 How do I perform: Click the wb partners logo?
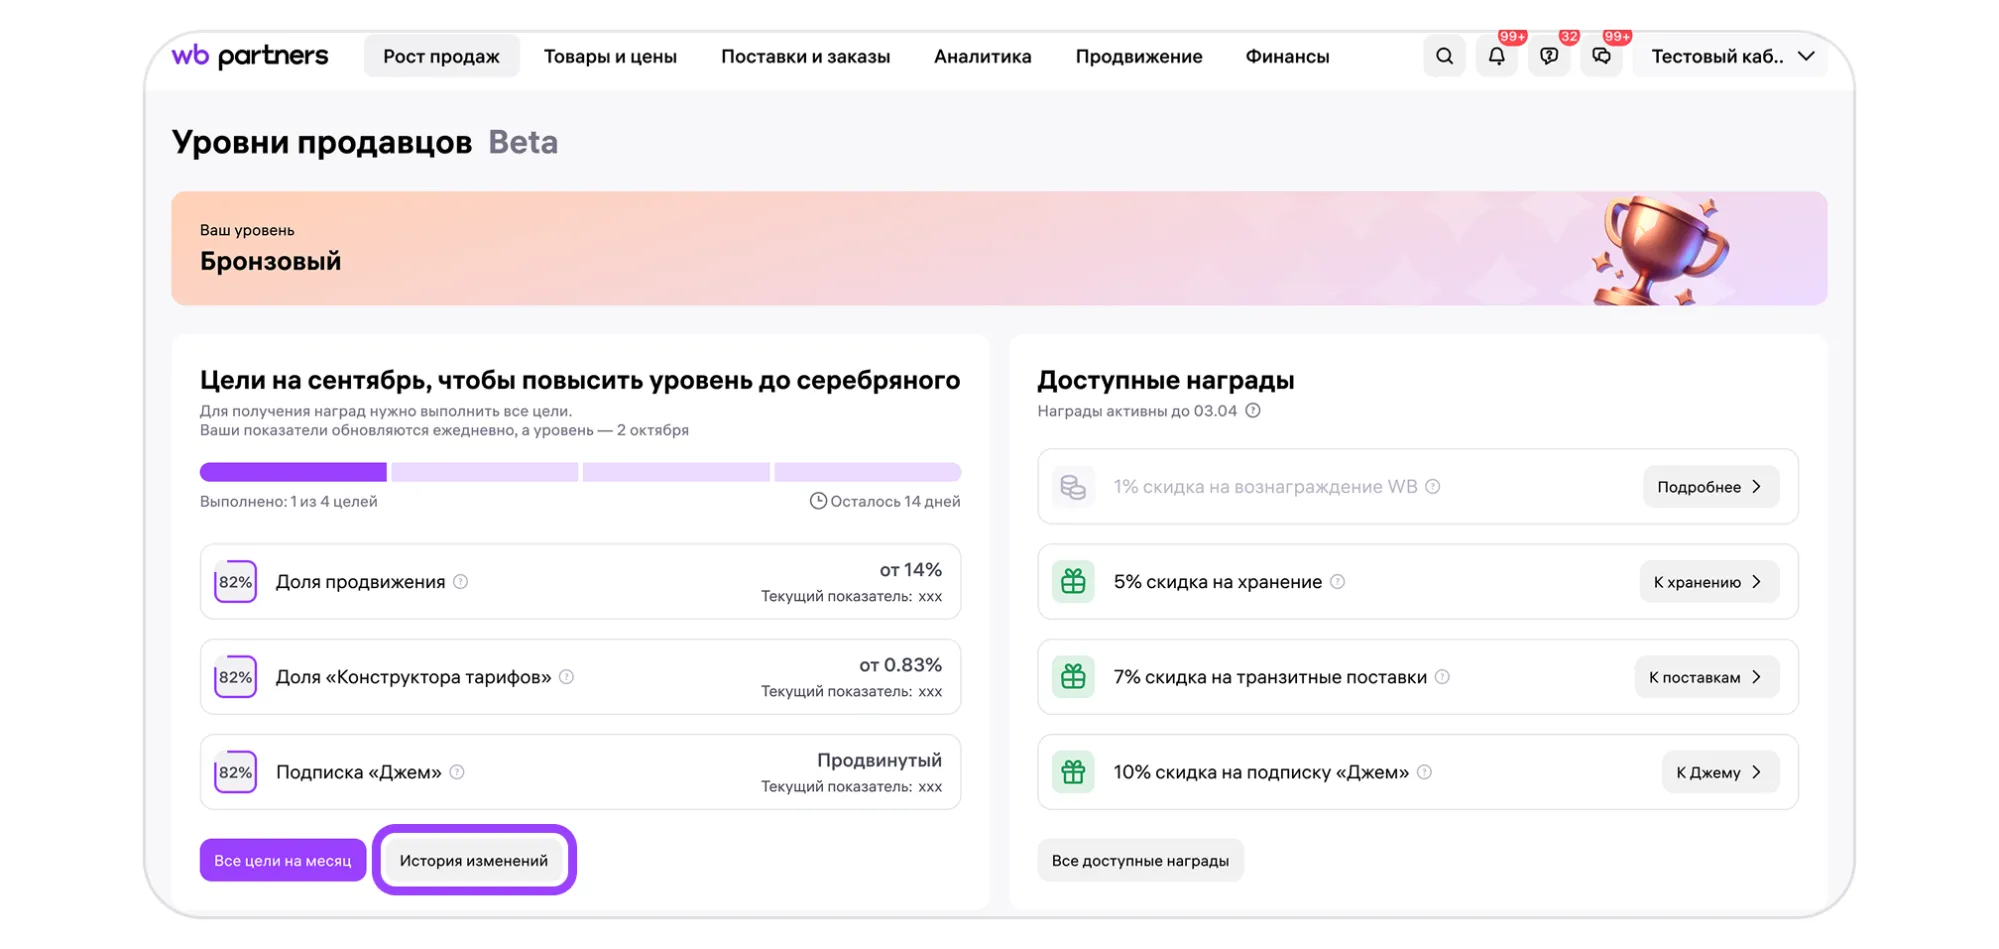250,56
